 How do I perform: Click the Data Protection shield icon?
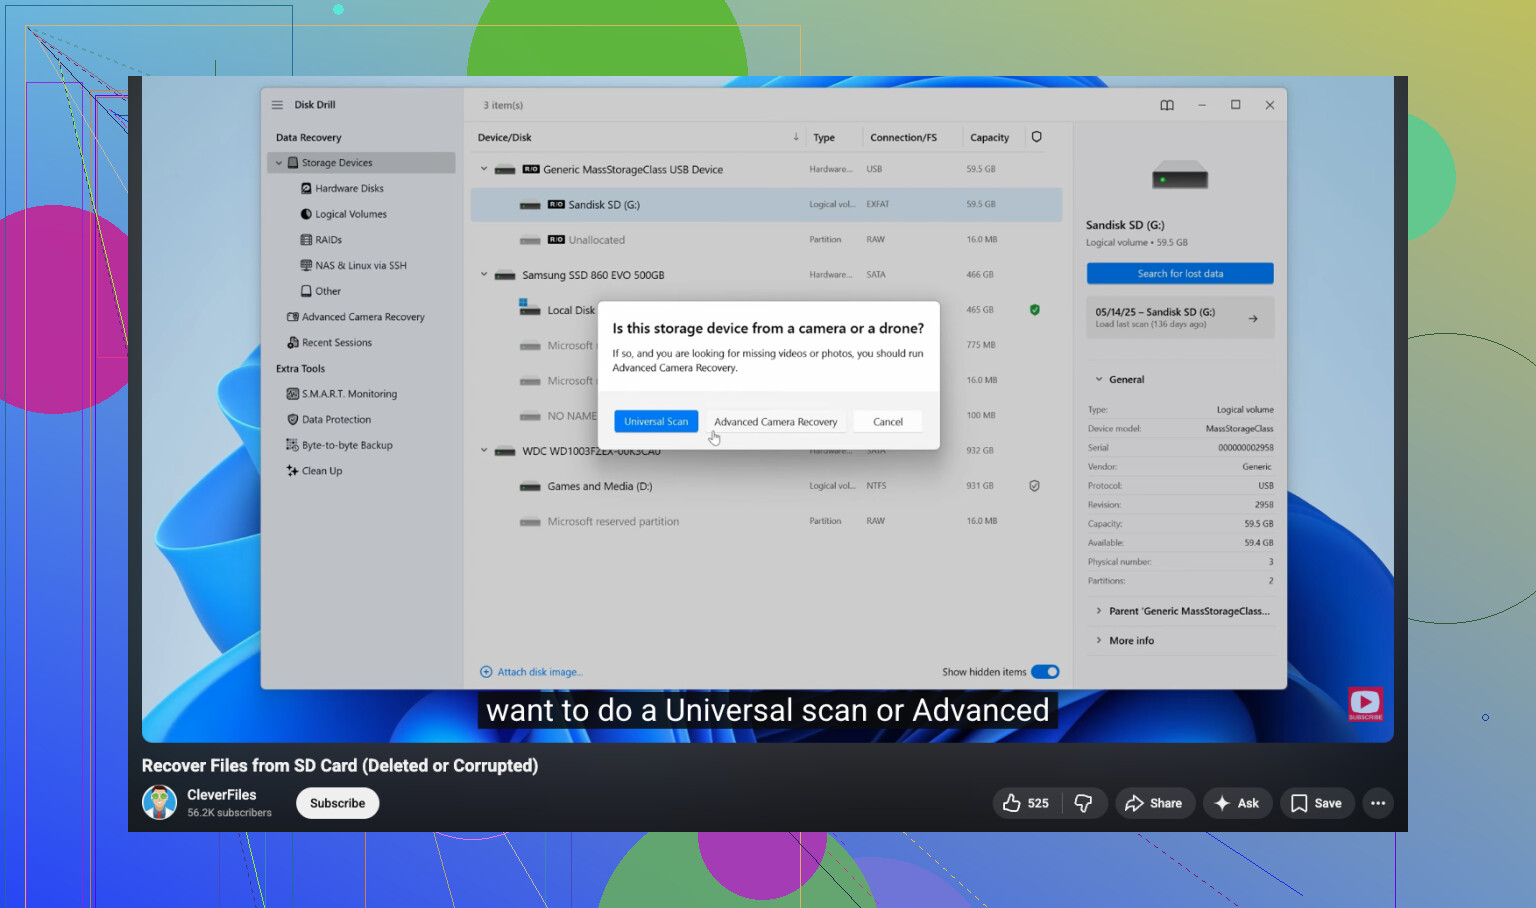[293, 420]
